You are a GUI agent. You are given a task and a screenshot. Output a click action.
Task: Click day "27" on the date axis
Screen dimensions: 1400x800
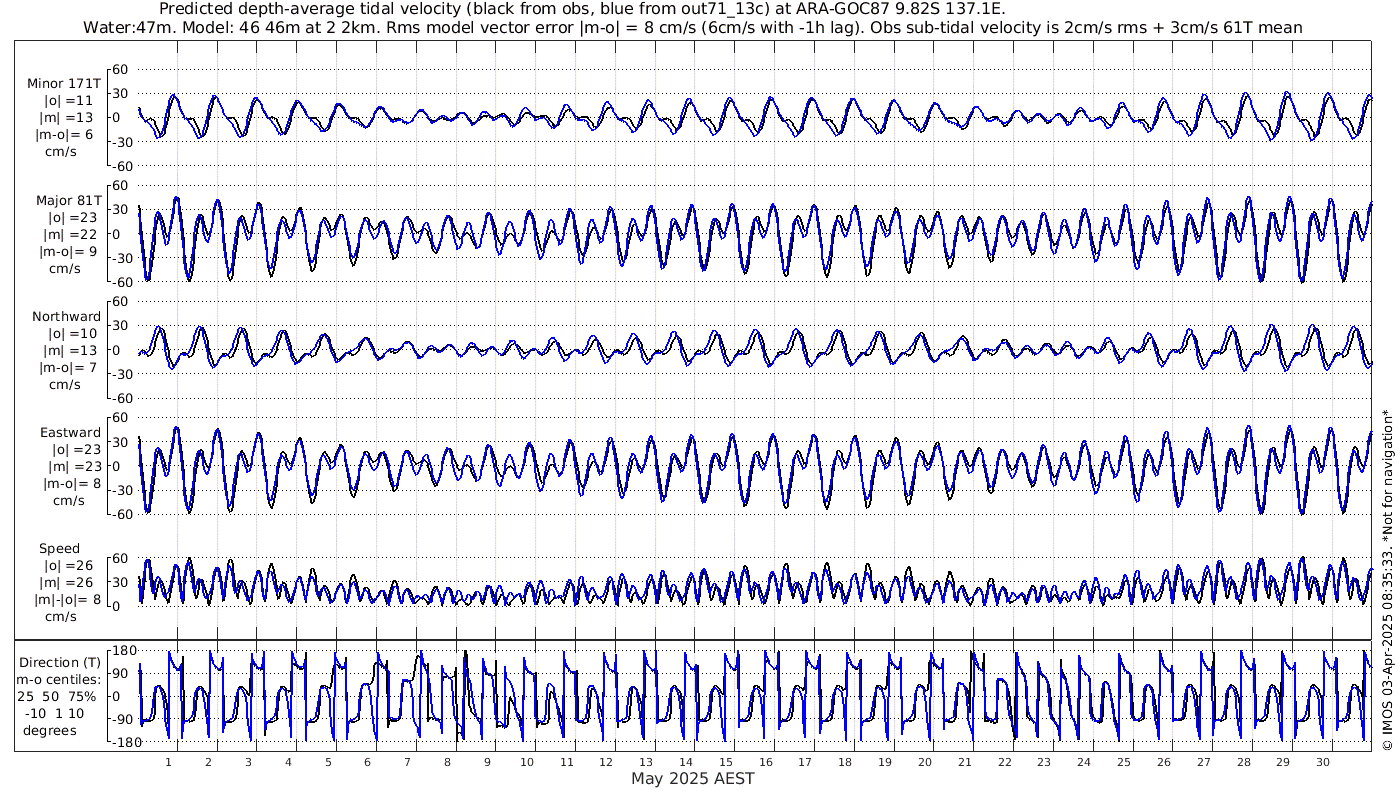(x=1203, y=762)
